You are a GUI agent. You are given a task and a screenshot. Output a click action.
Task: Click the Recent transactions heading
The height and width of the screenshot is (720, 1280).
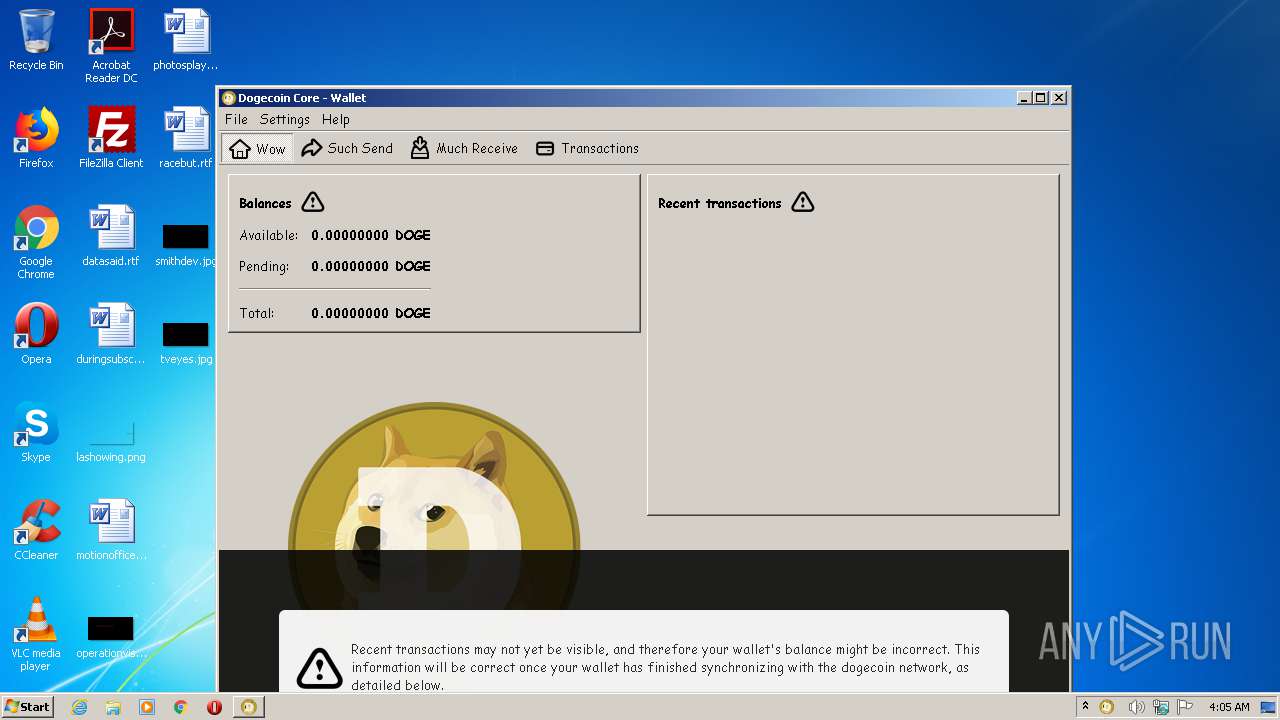click(720, 203)
